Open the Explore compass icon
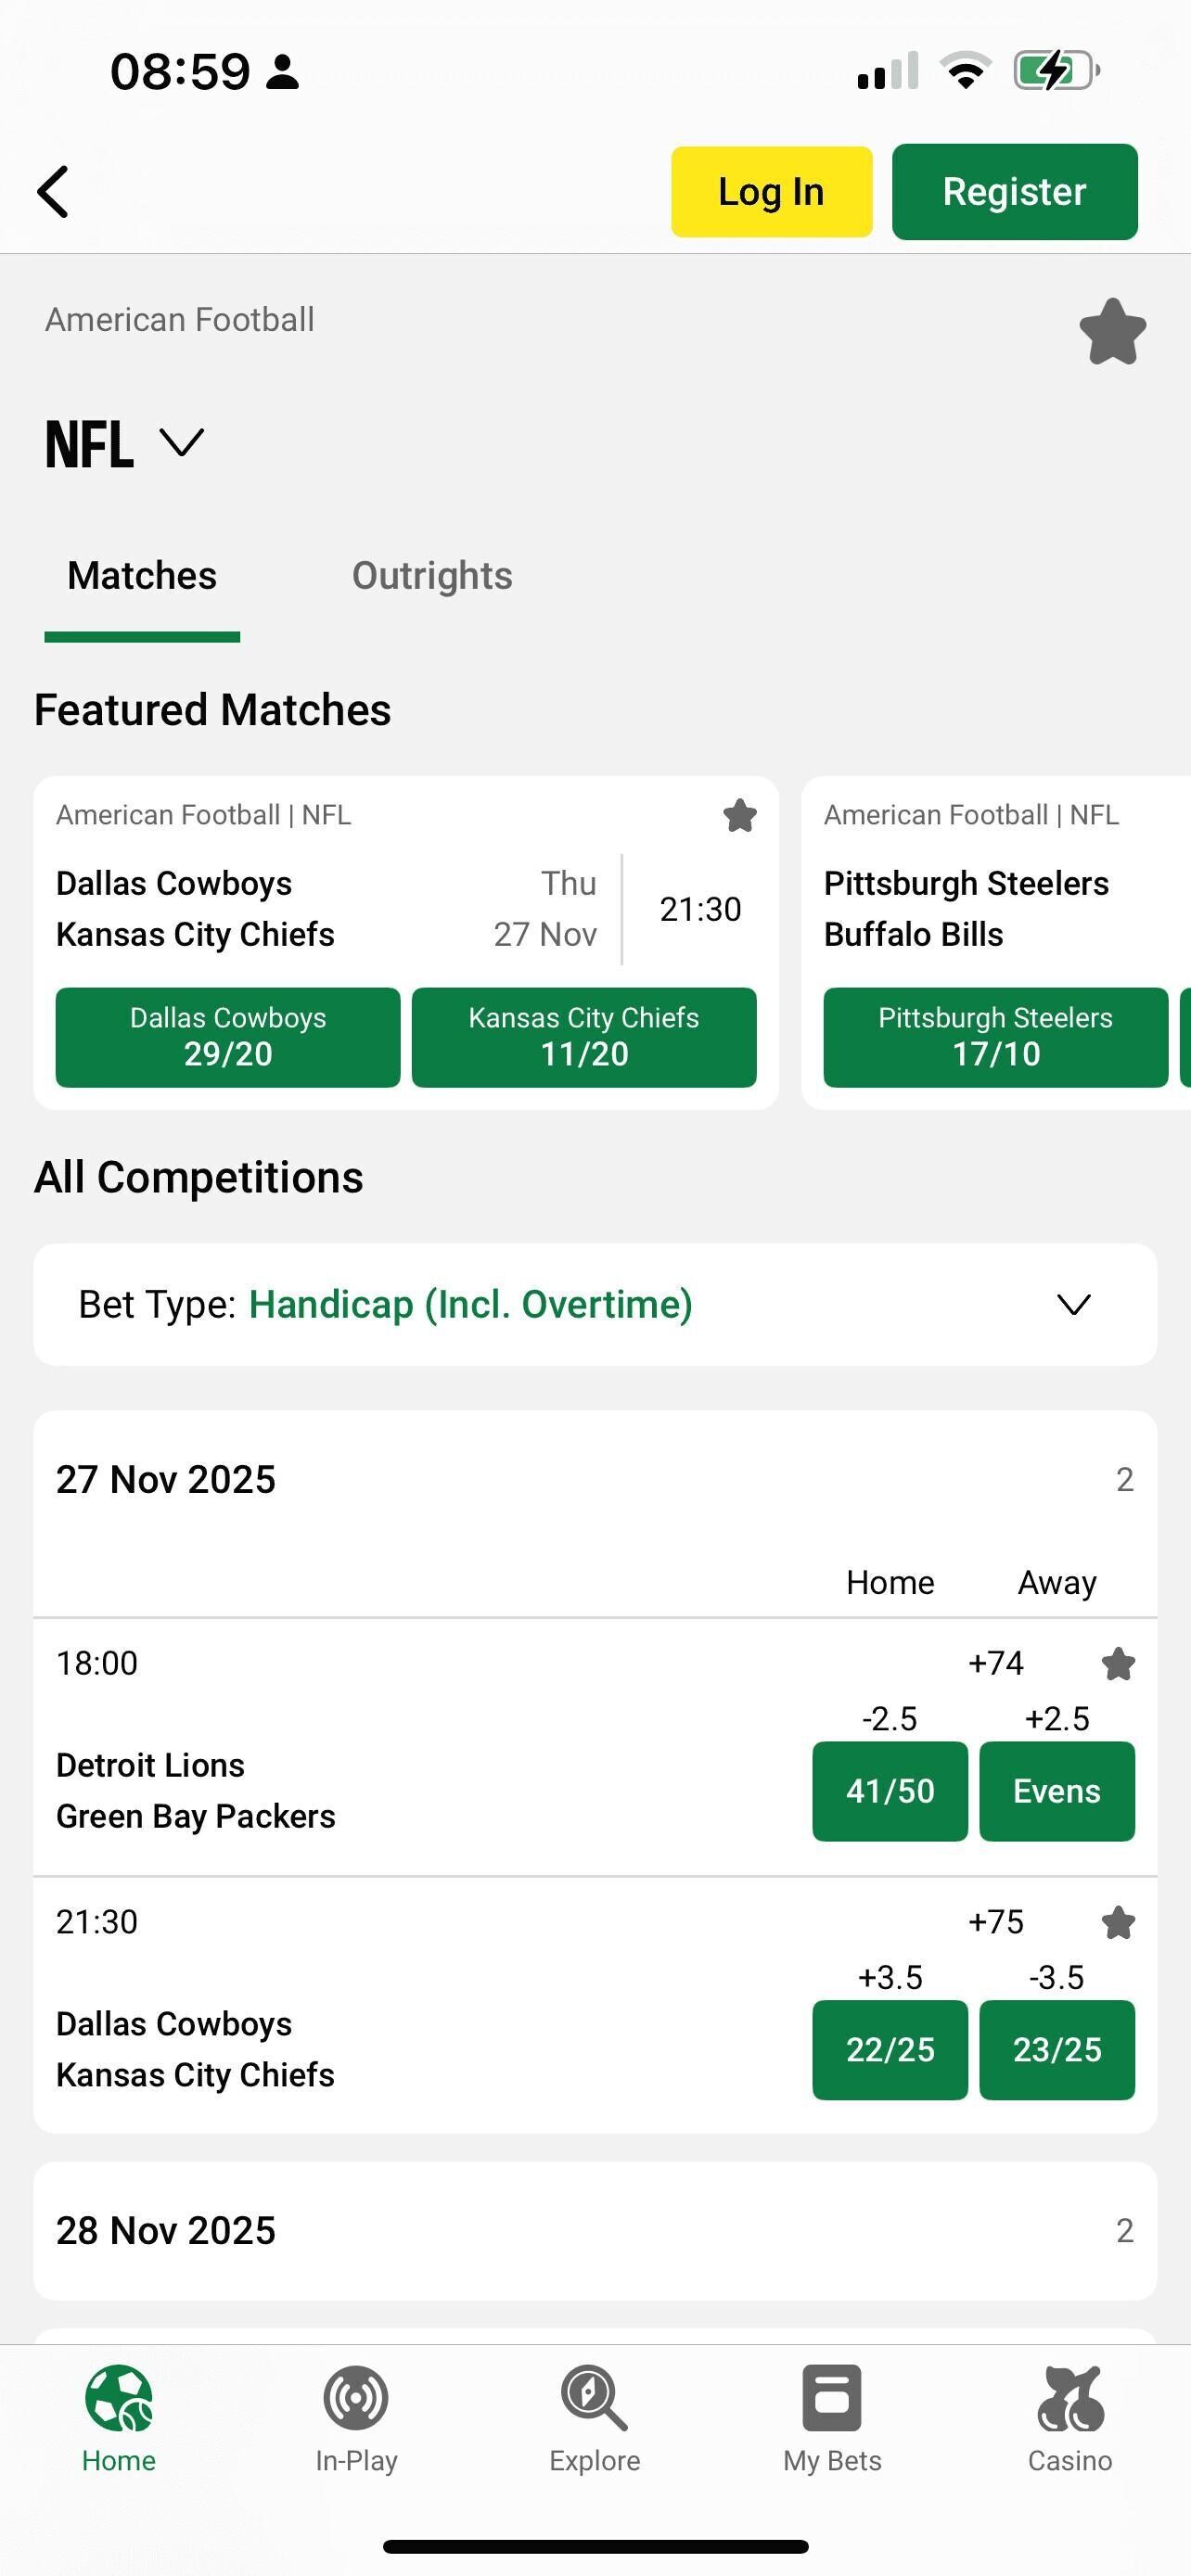Viewport: 1191px width, 2576px height. (x=594, y=2400)
